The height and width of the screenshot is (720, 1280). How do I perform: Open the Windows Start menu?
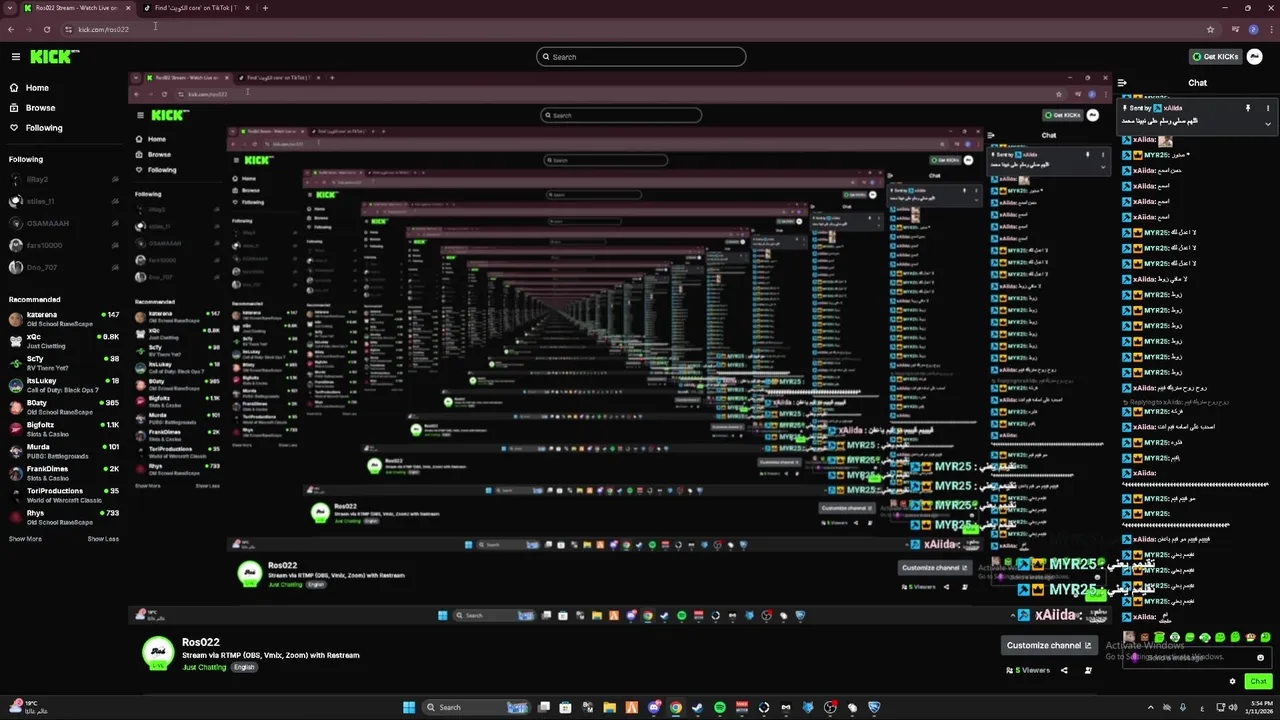tap(409, 707)
